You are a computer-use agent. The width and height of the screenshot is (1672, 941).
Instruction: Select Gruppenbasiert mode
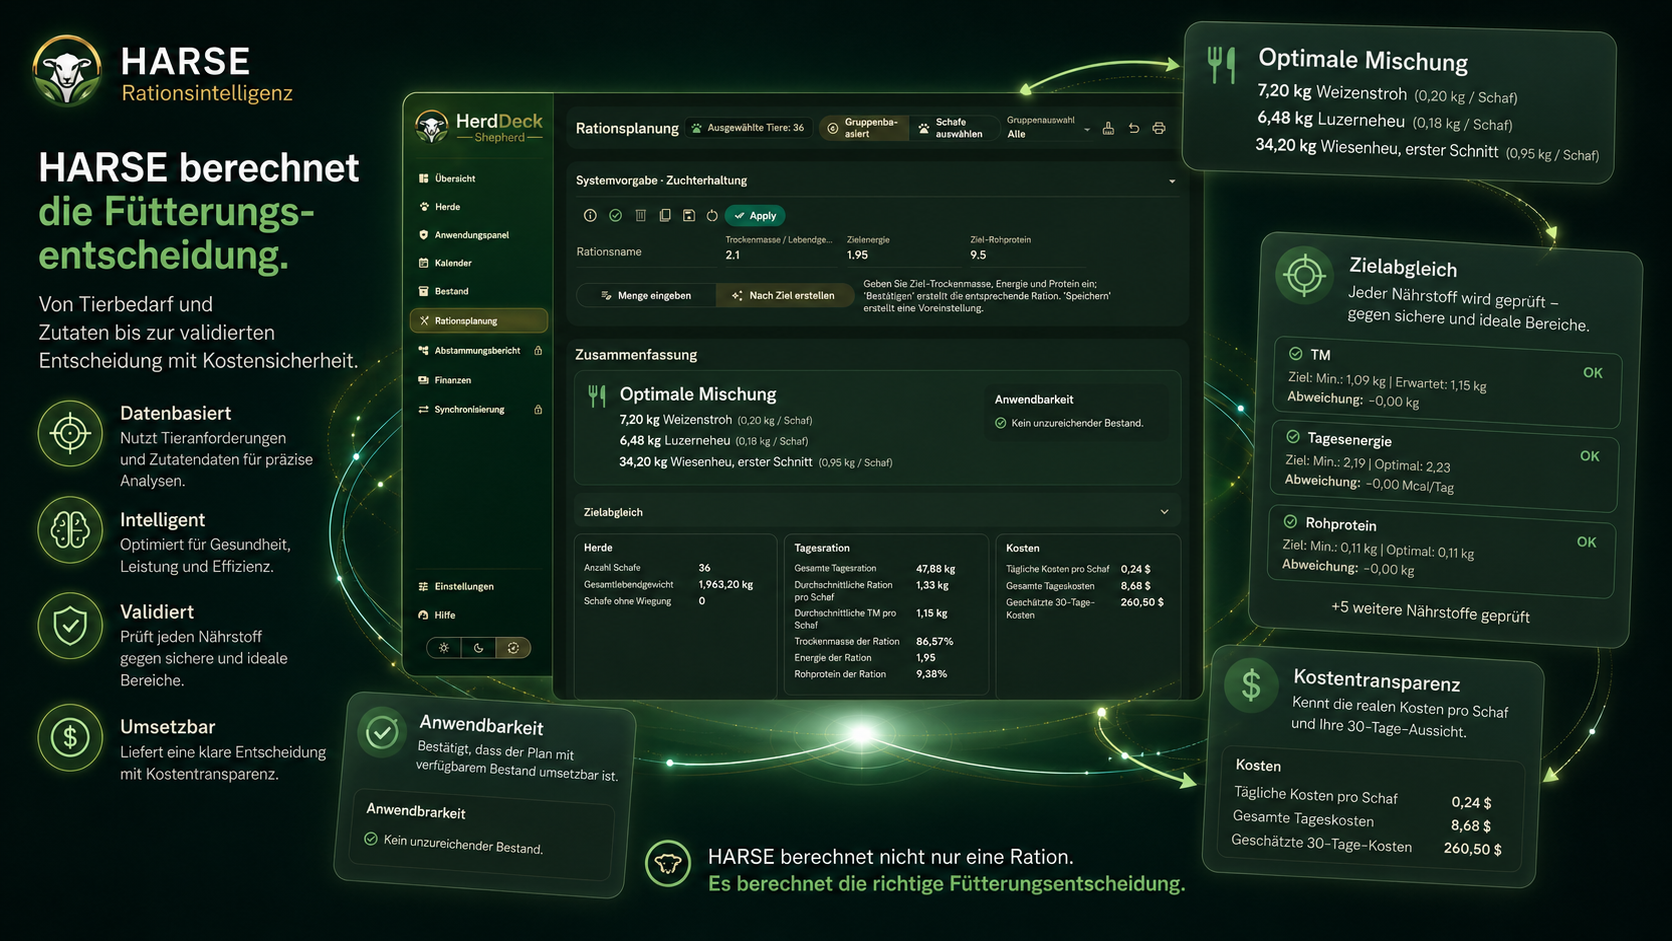coord(862,128)
